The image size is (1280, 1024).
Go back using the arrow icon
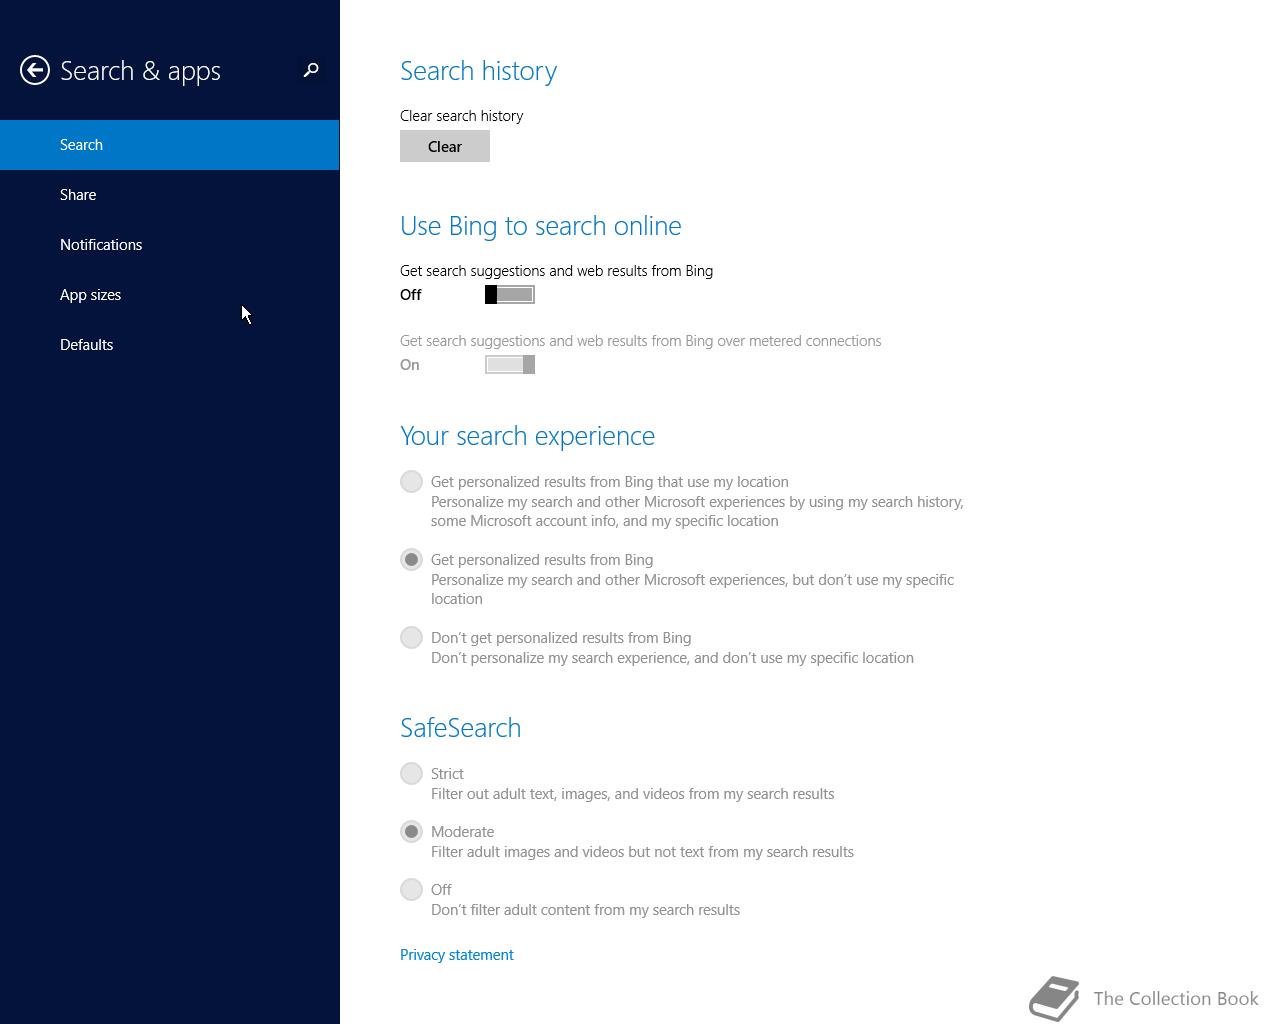point(35,70)
